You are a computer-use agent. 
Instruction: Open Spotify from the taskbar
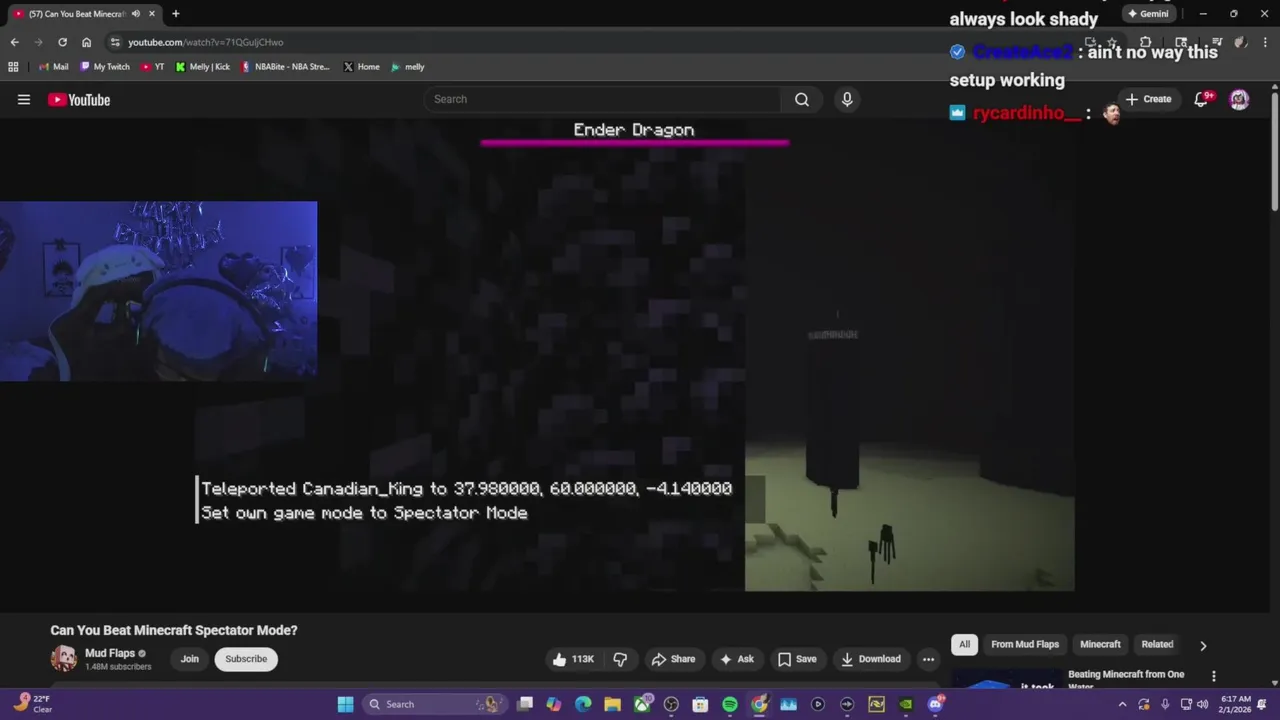pos(730,704)
